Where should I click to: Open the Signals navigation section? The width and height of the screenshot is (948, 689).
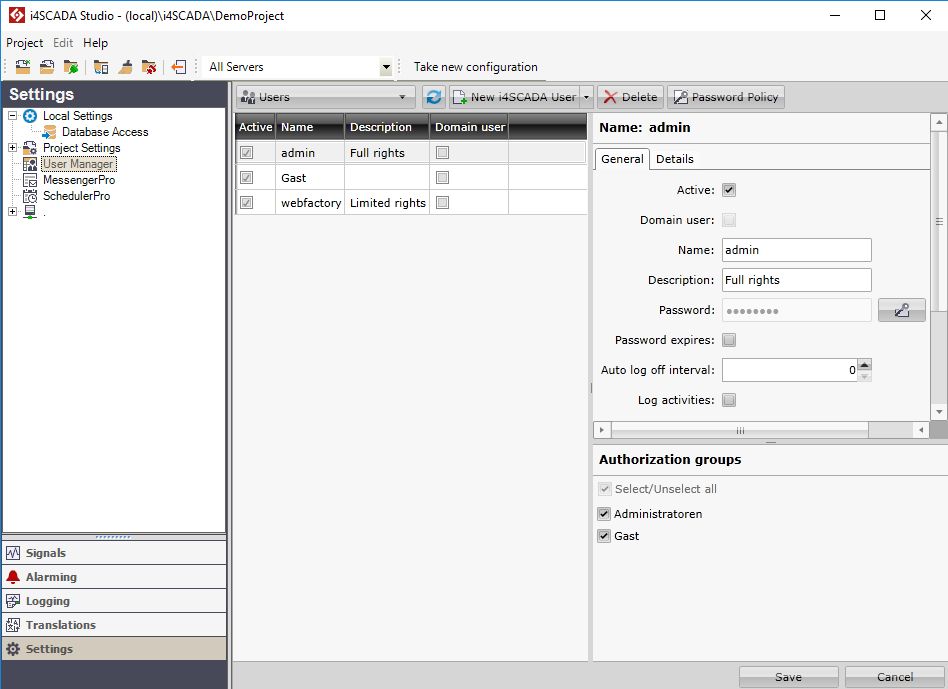[114, 552]
